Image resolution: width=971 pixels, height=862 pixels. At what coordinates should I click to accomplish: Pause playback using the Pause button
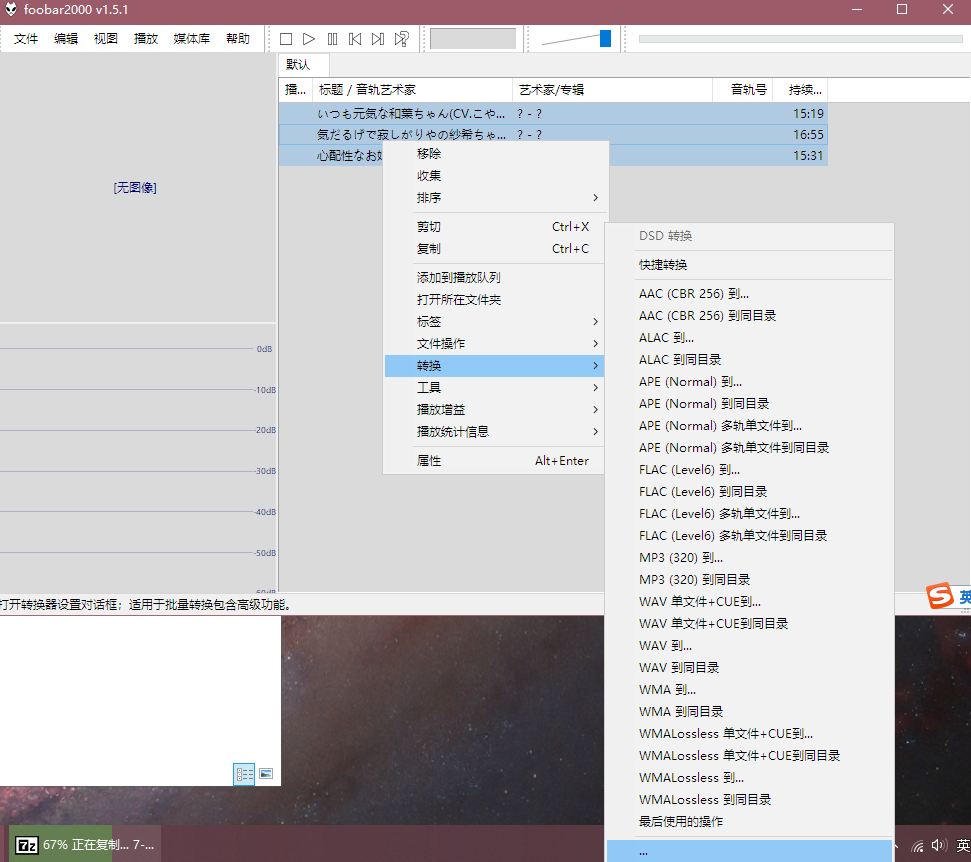[x=332, y=39]
